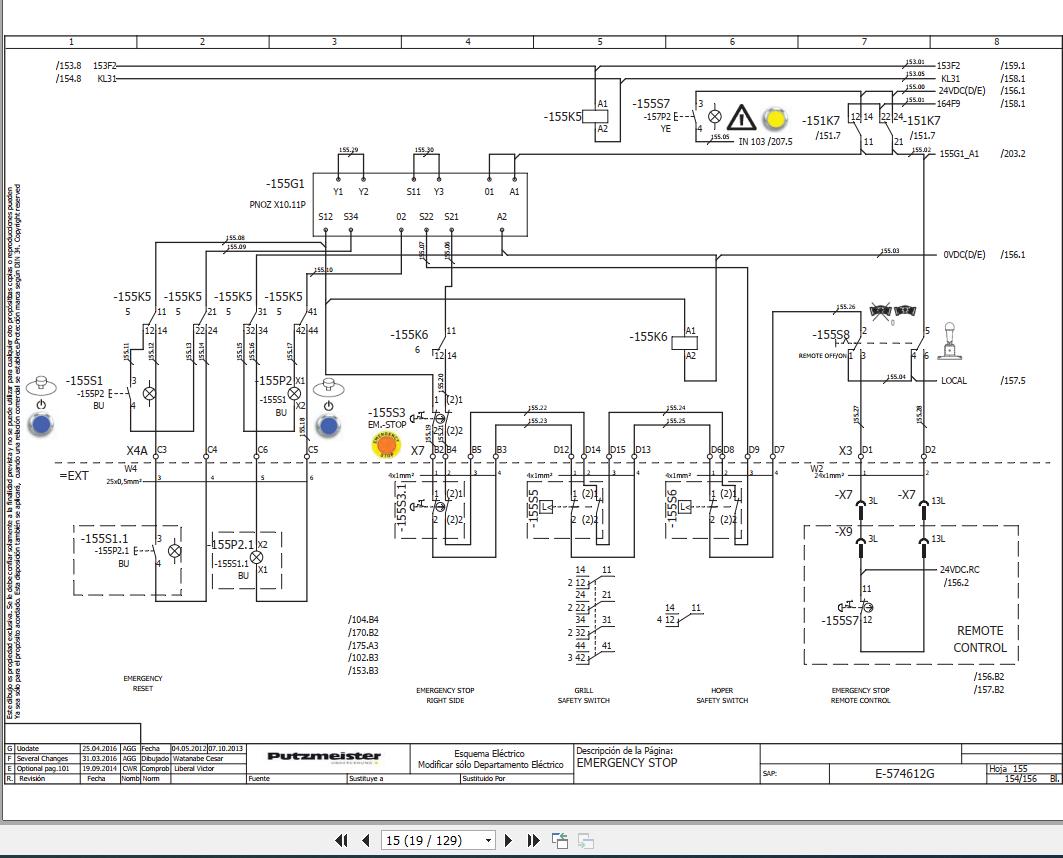Viewport: 1063px width, 858px height.
Task: Click the yellow YE indicator lamp near -155S7
Action: coord(775,117)
